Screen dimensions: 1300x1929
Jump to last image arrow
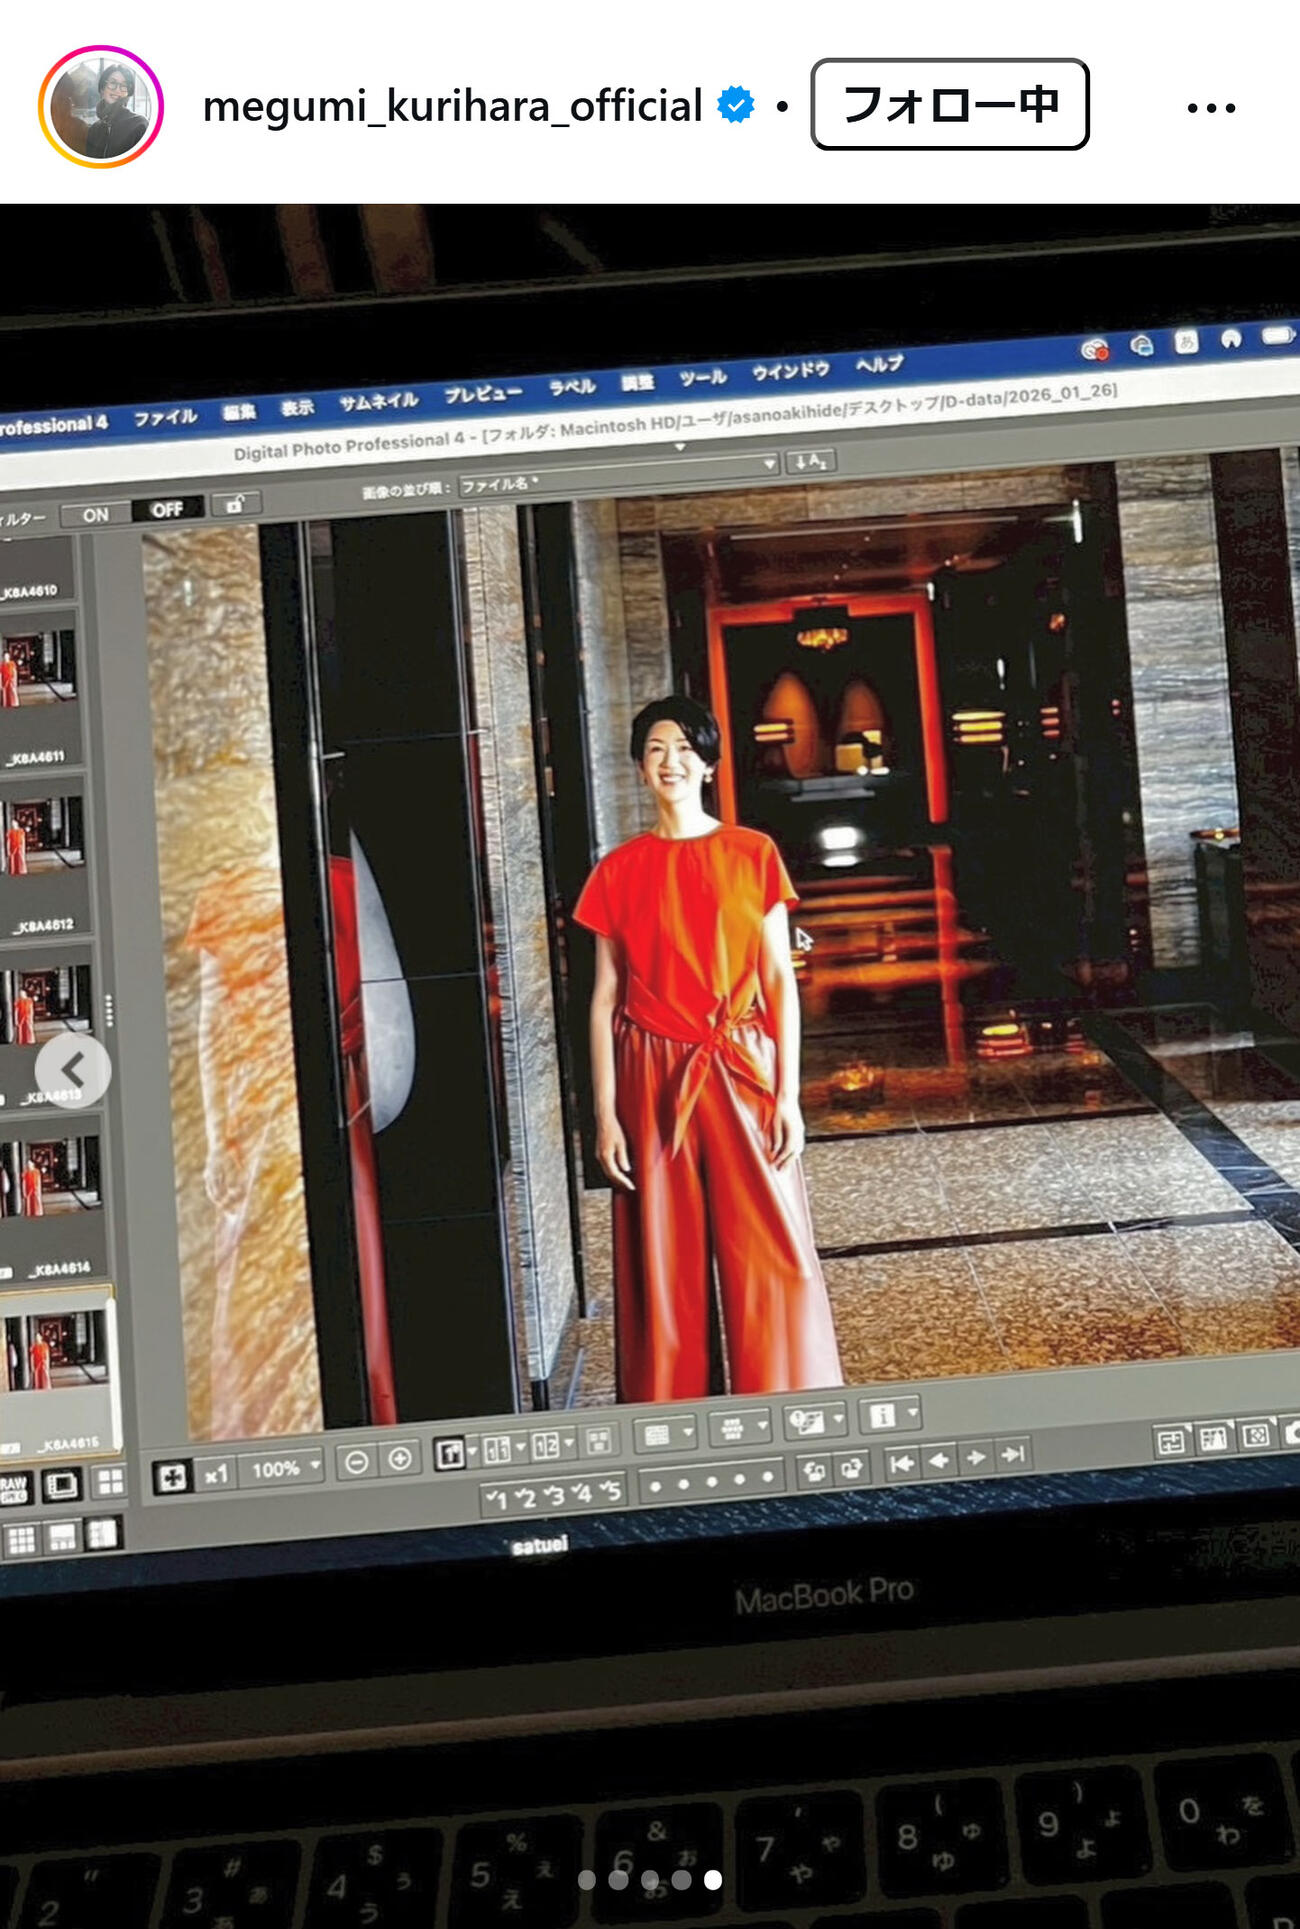[x=1013, y=1454]
